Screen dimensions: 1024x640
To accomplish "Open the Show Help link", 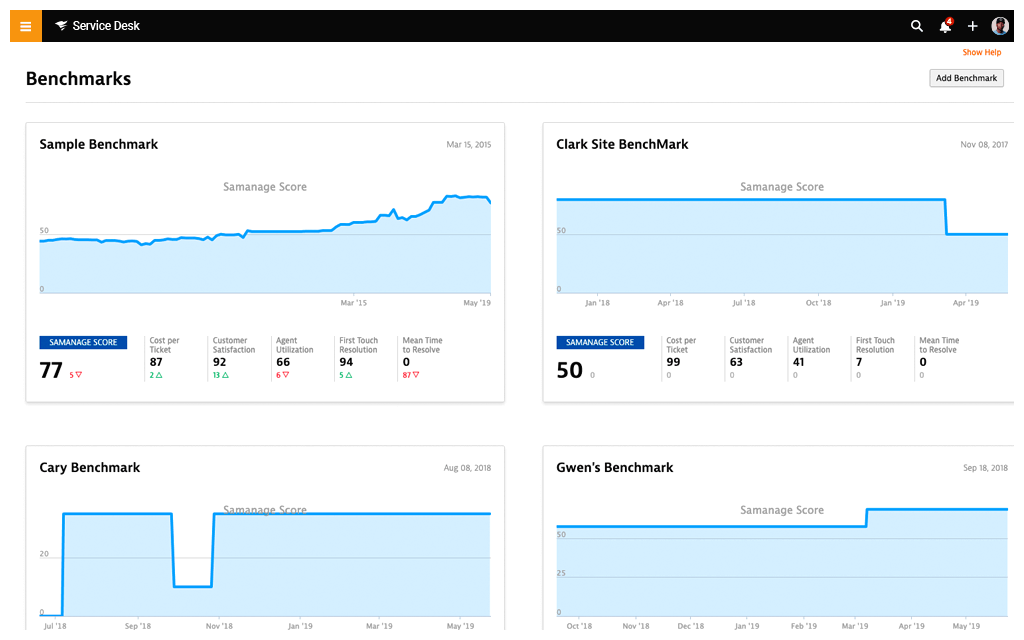I will click(981, 52).
